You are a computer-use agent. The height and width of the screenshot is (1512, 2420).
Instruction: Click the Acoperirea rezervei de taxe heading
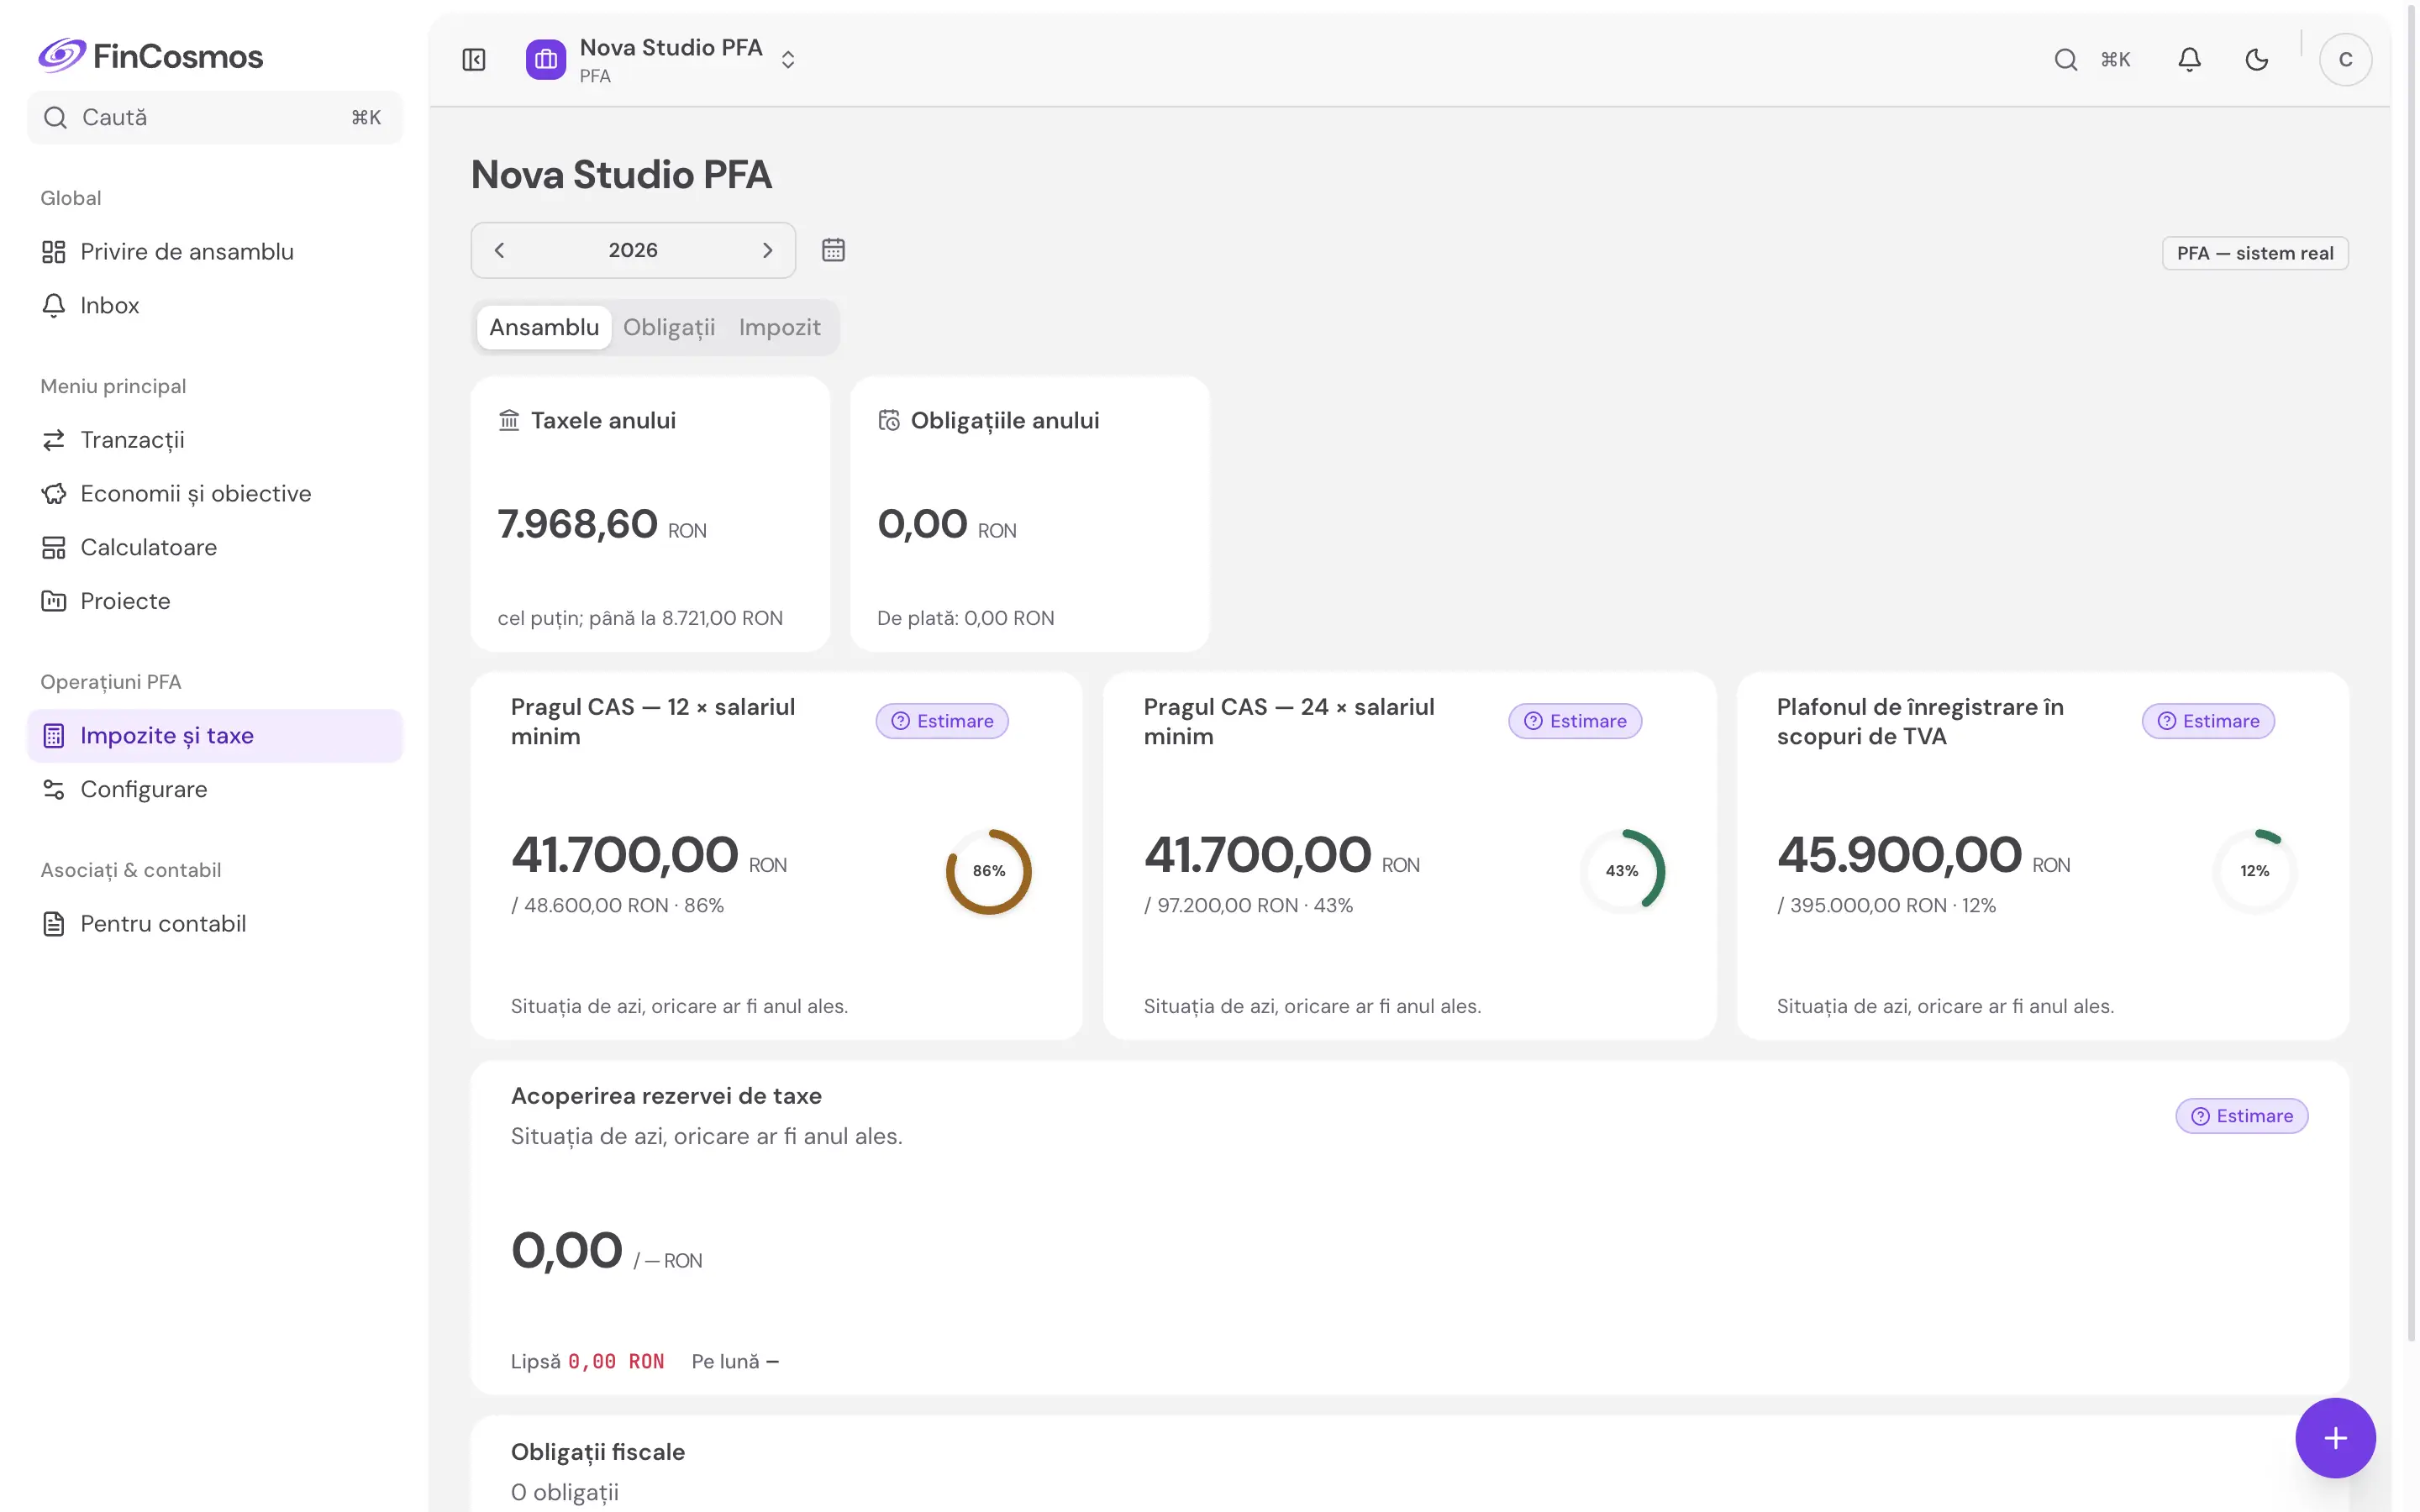click(666, 1096)
